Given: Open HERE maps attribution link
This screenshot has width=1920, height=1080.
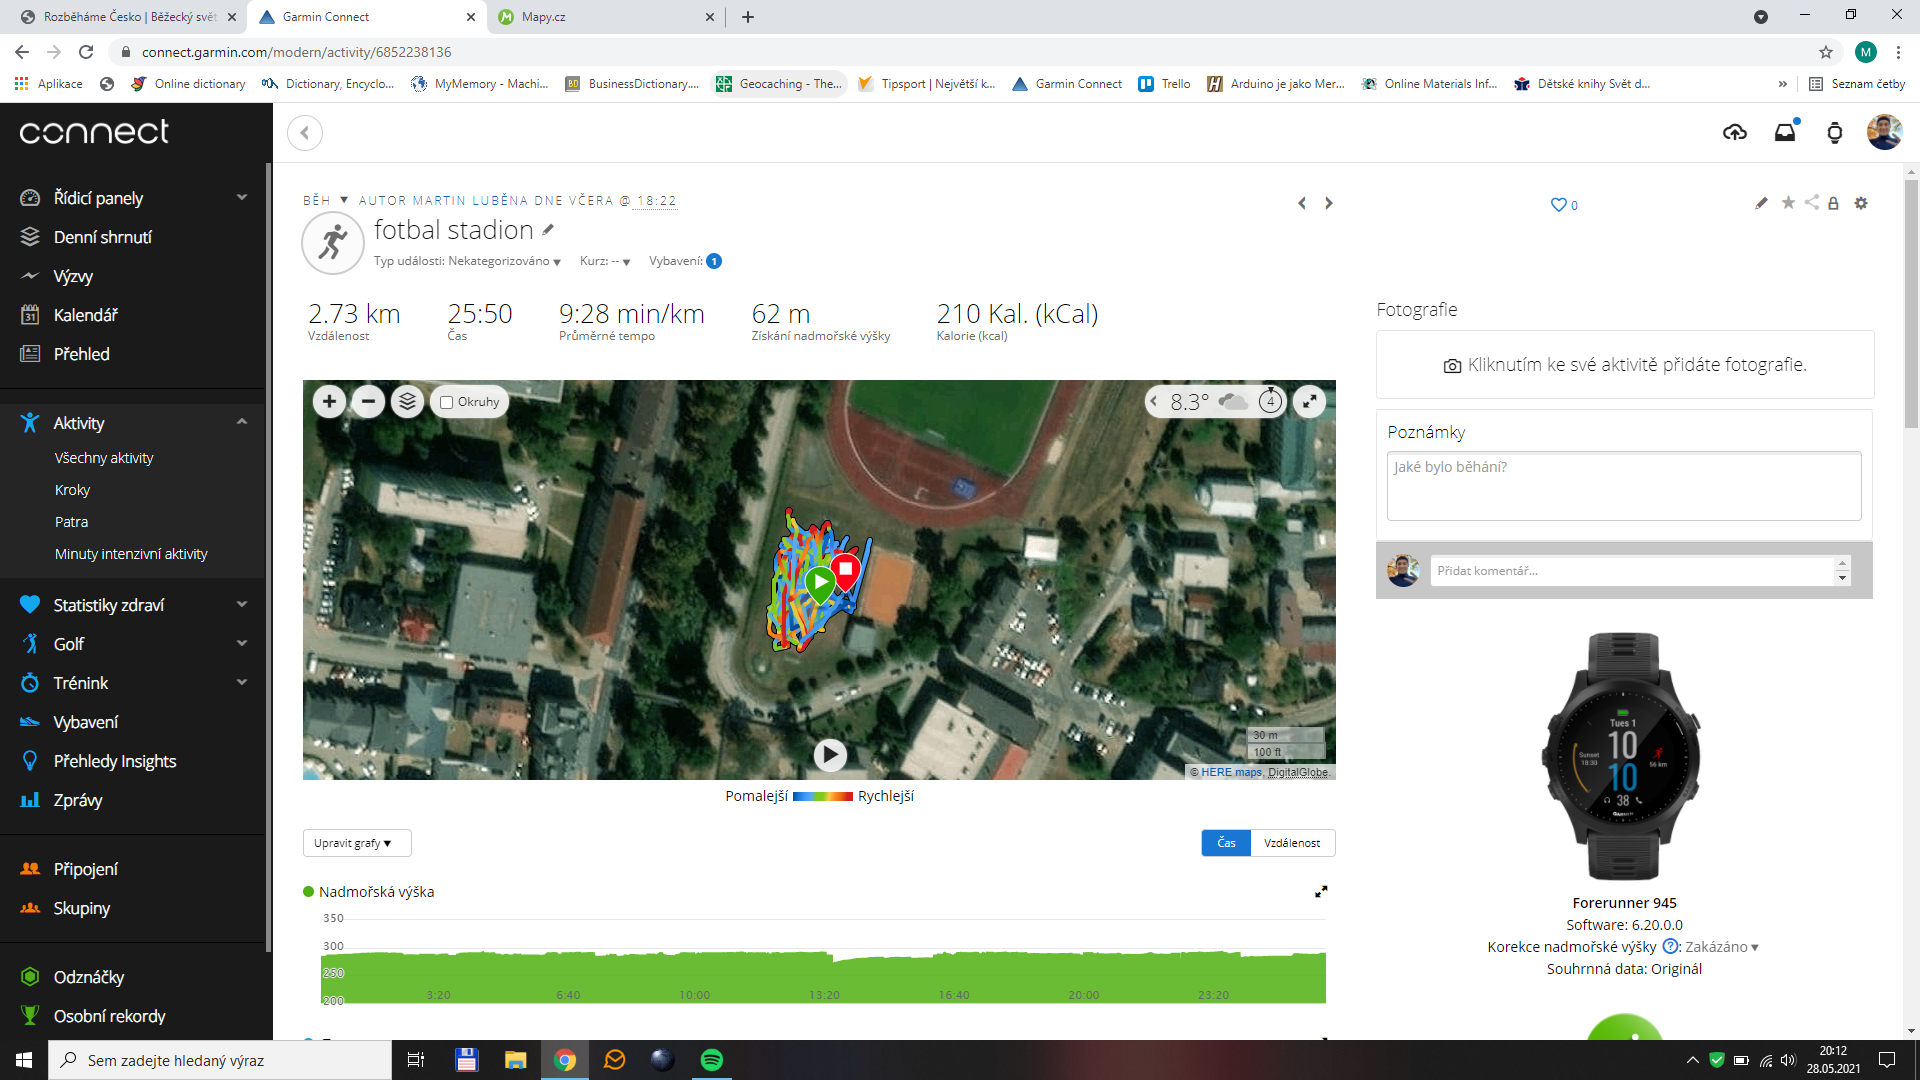Looking at the screenshot, I should click(1231, 772).
